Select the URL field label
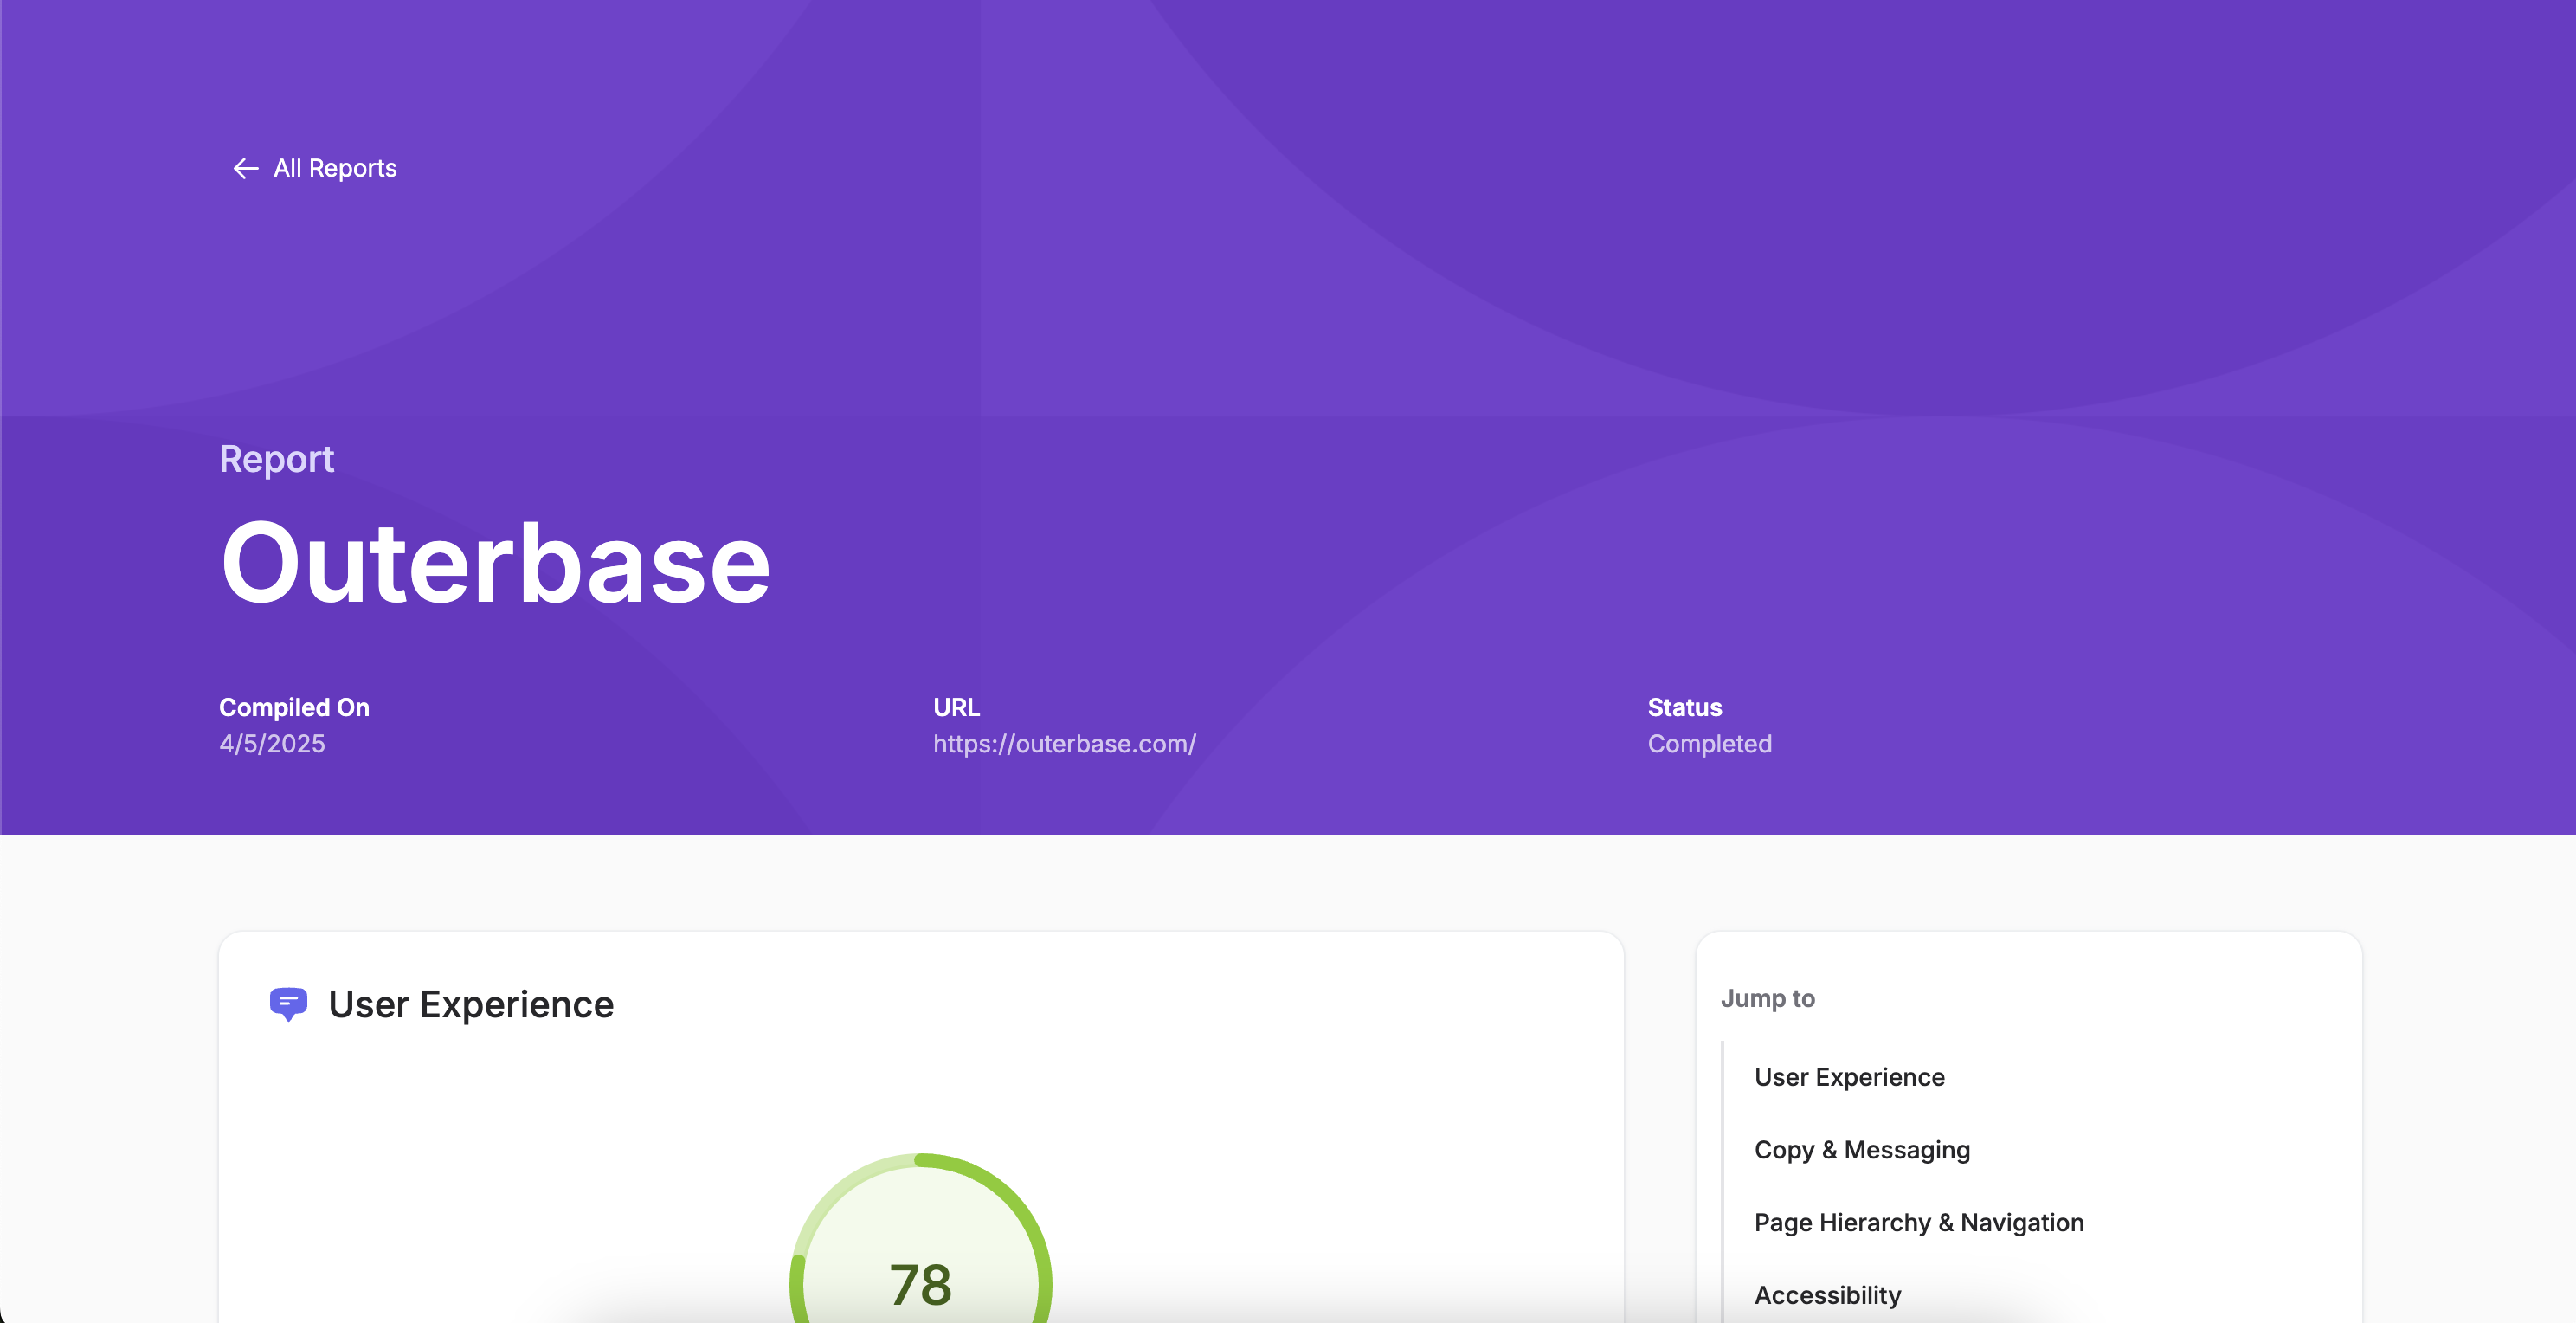The height and width of the screenshot is (1323, 2576). click(955, 707)
